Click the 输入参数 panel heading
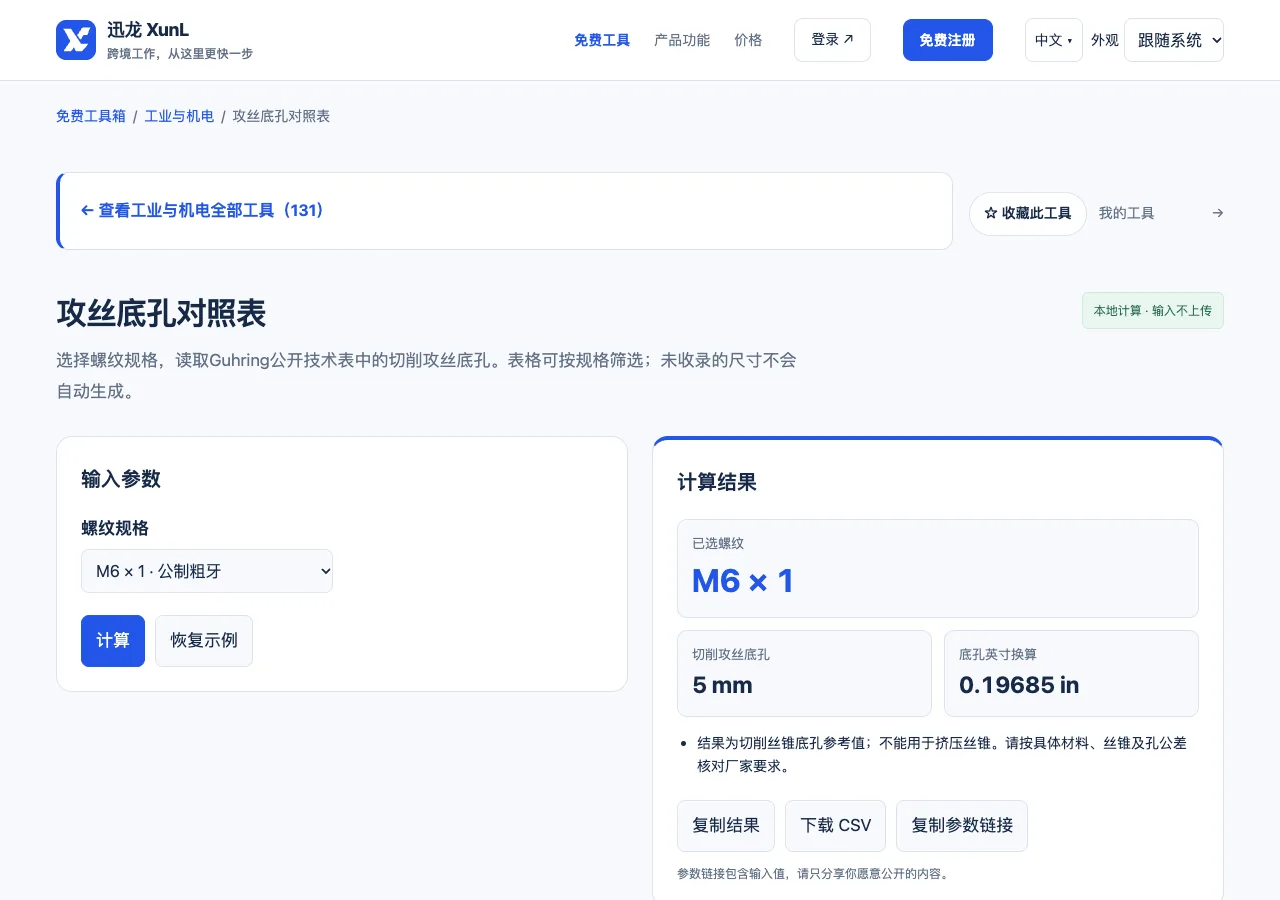The width and height of the screenshot is (1280, 900). click(x=121, y=479)
